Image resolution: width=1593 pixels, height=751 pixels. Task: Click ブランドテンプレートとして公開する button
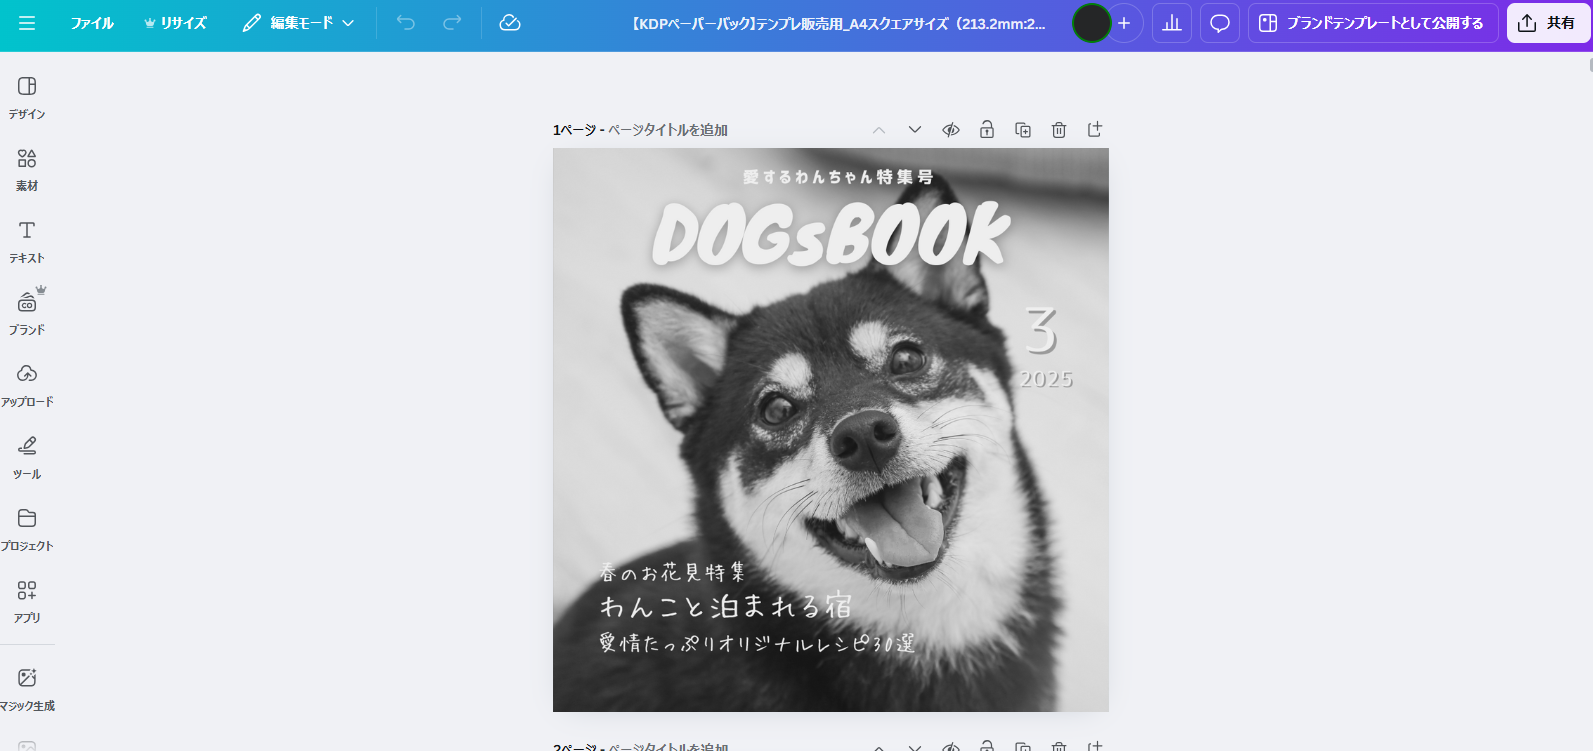point(1373,23)
